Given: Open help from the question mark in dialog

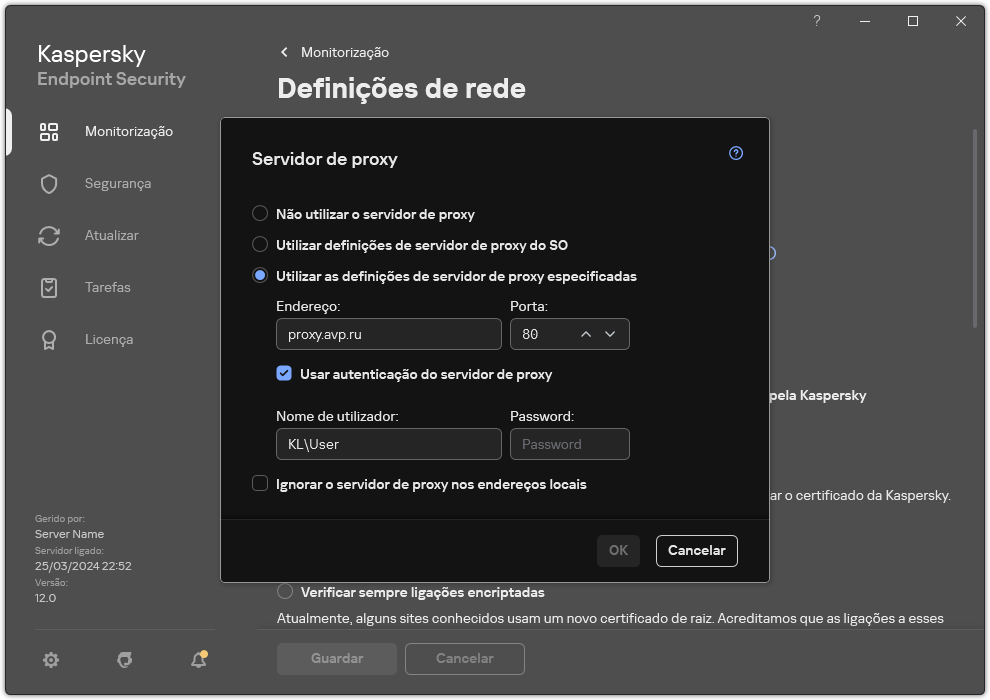Looking at the screenshot, I should [x=735, y=153].
